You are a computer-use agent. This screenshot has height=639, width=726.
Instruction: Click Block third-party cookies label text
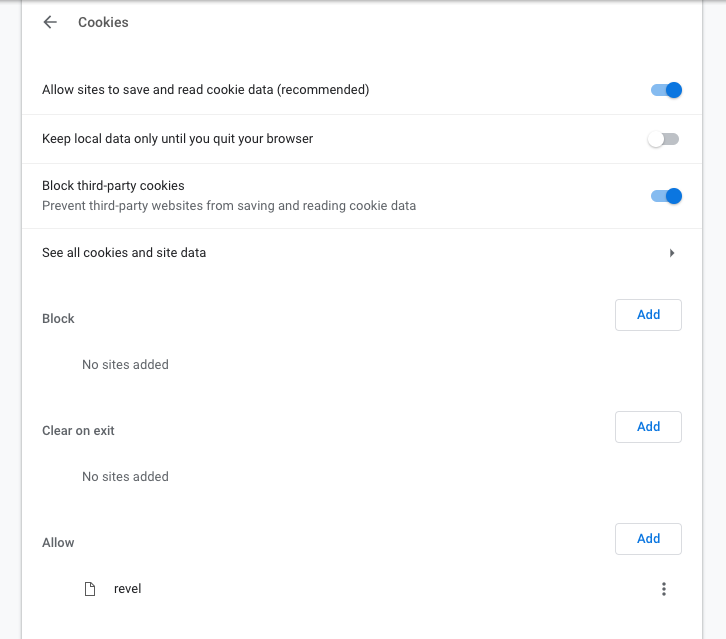pyautogui.click(x=113, y=186)
